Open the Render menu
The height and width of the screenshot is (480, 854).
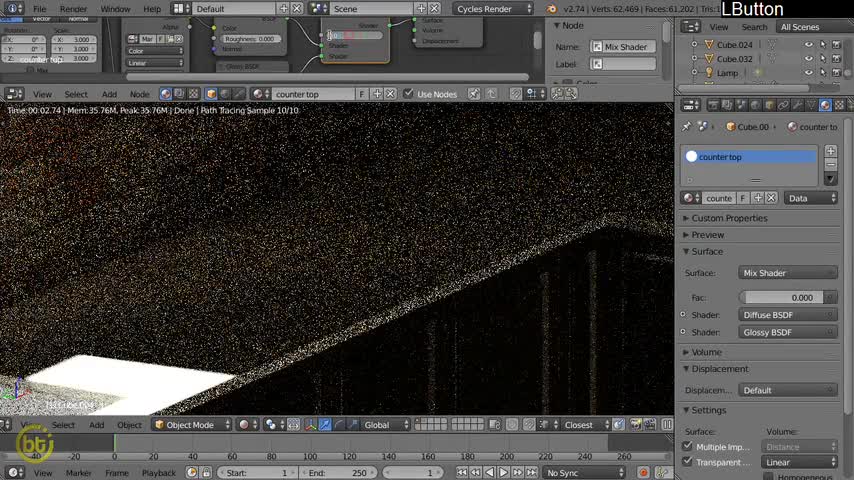click(x=74, y=9)
